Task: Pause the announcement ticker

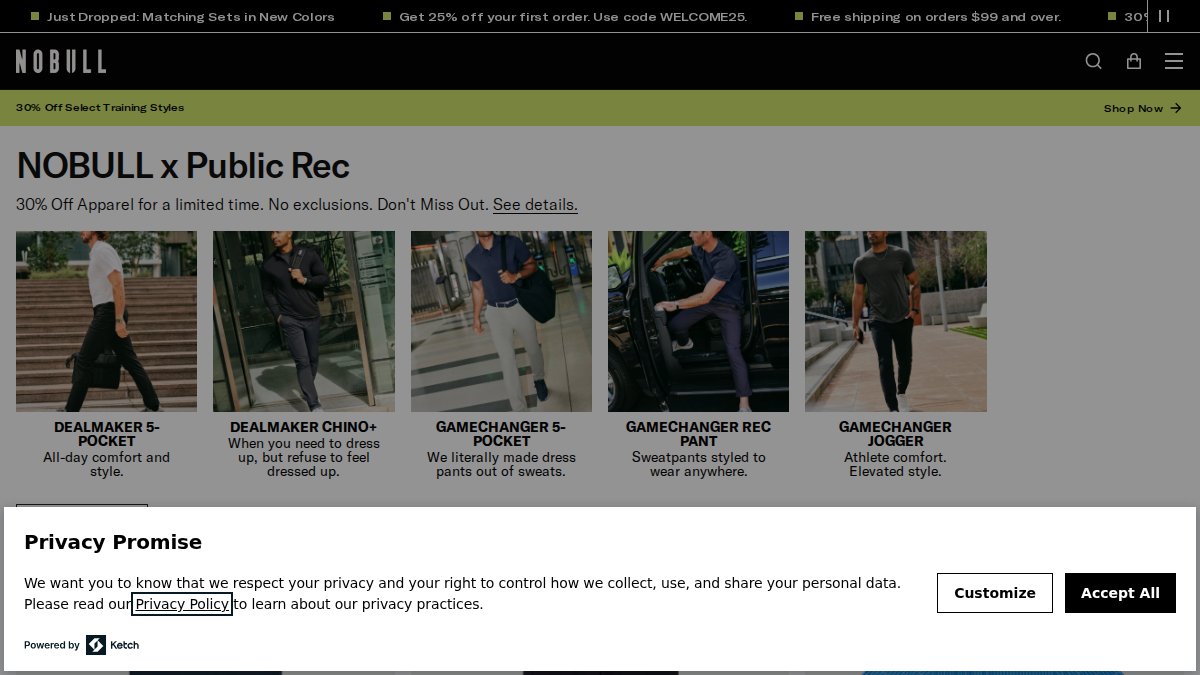Action: [x=1164, y=16]
